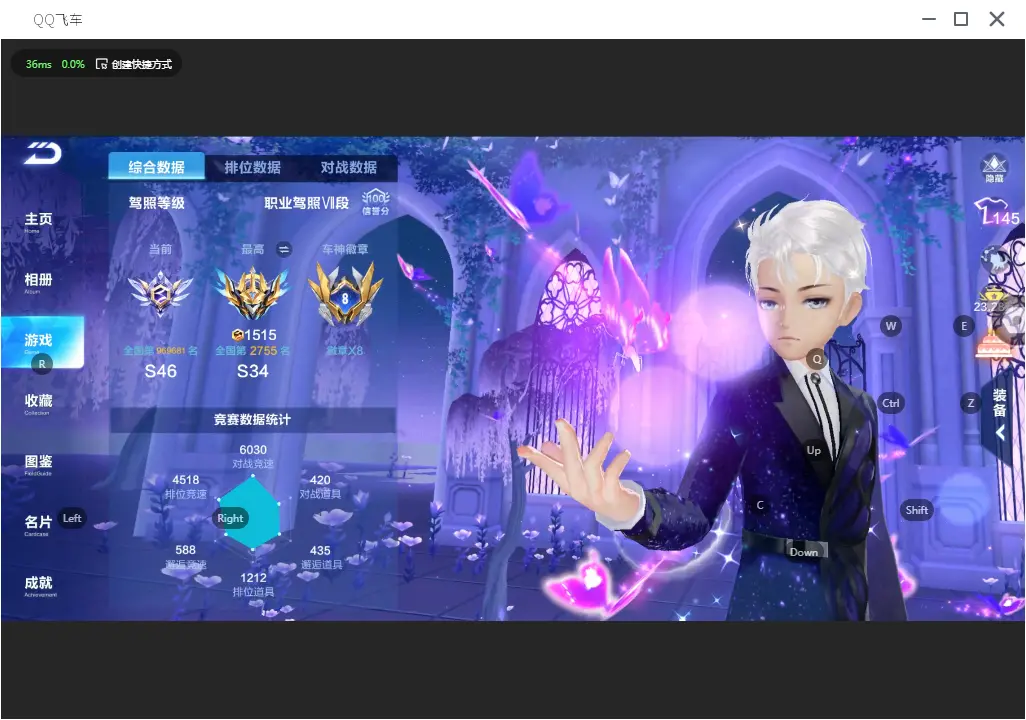Switch to the 排位数据 tab
1026x720 pixels.
(x=253, y=167)
